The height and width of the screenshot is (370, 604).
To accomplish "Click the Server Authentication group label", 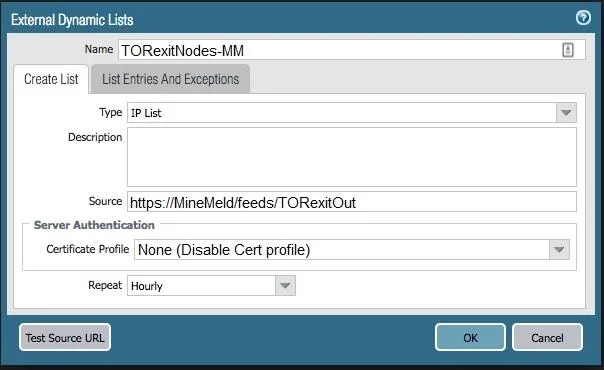I will pos(94,225).
